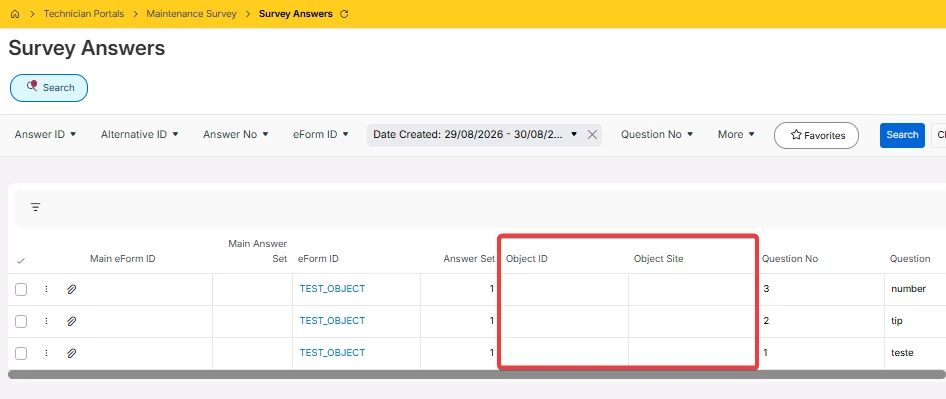
Task: Sort by Question column header
Action: (910, 259)
